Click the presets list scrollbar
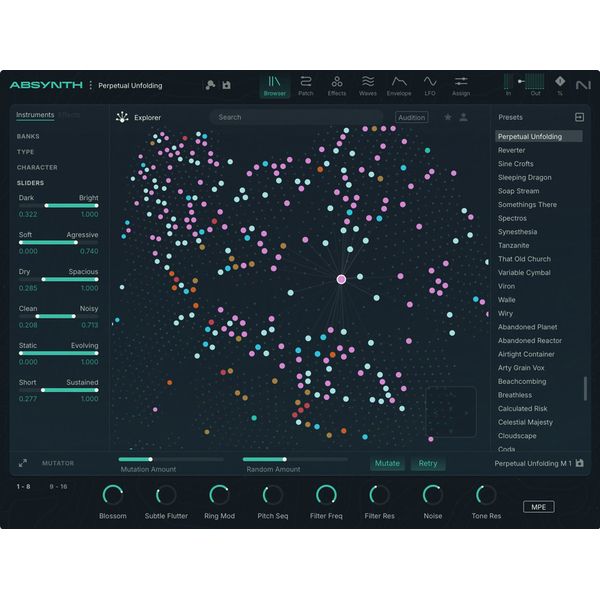This screenshot has height=600, width=600. click(585, 389)
